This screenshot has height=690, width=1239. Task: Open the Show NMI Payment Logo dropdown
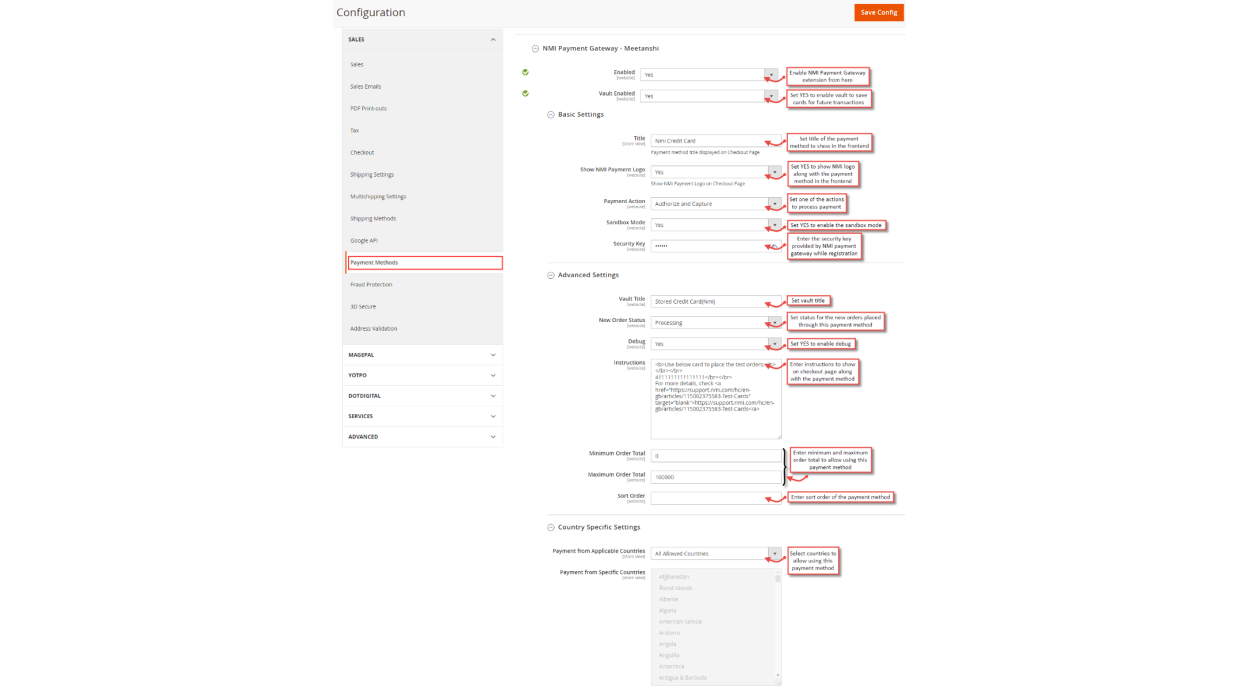point(716,172)
